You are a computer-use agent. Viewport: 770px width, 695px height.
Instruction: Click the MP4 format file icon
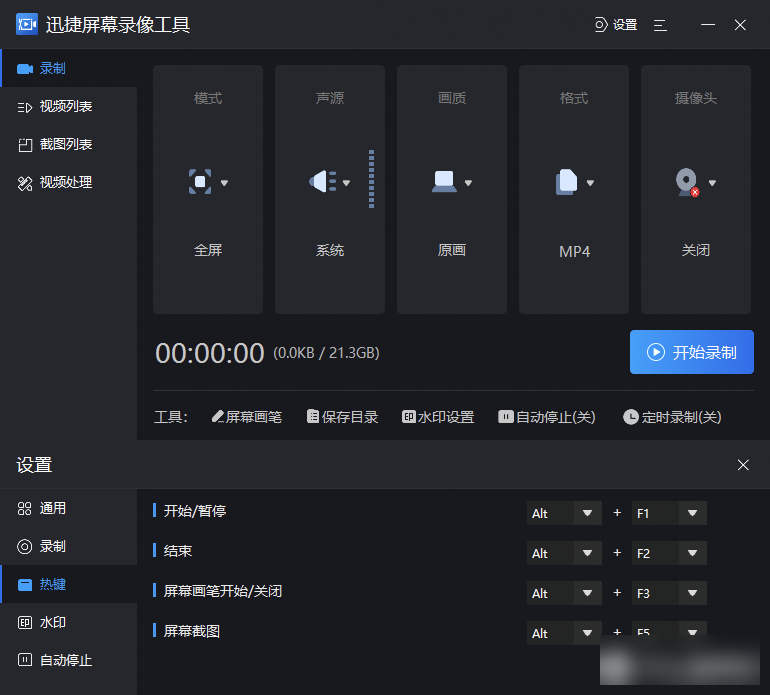tap(567, 182)
